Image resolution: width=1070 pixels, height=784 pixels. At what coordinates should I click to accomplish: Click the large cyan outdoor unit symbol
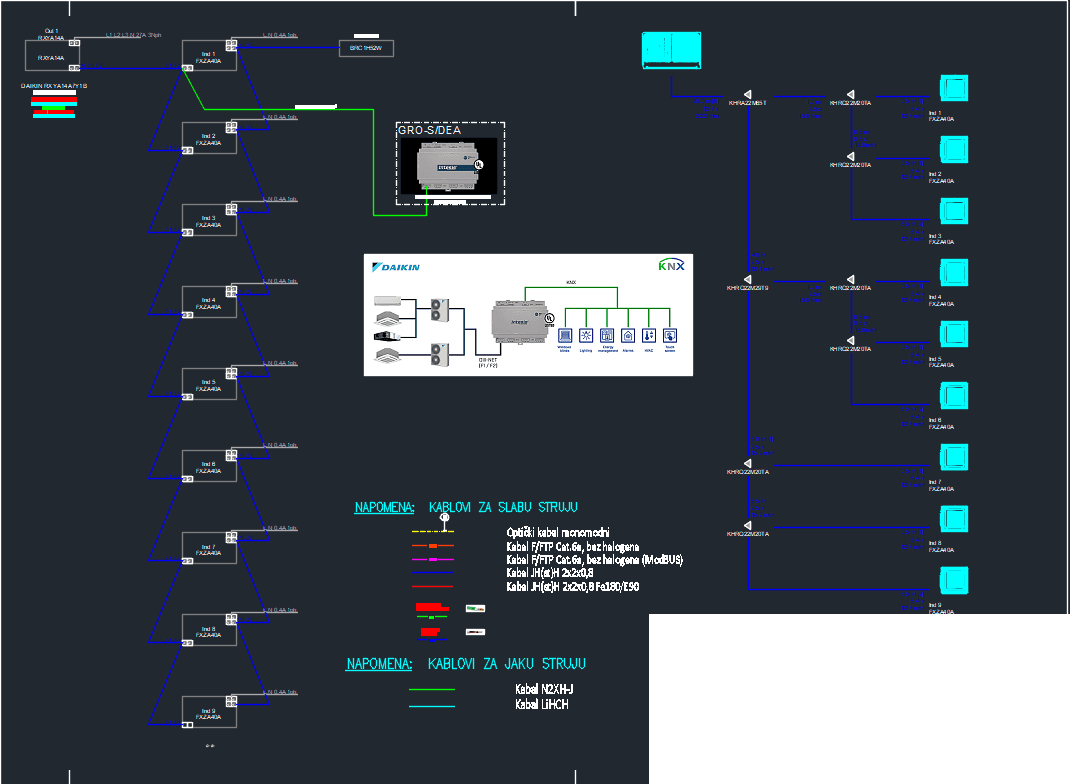point(672,50)
